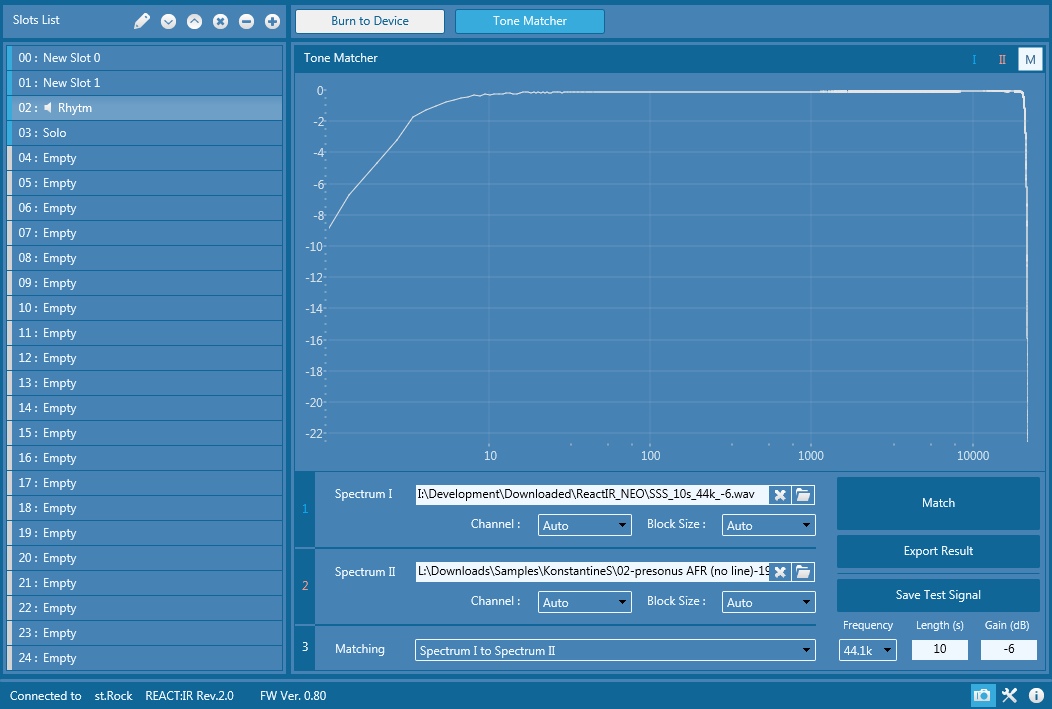The height and width of the screenshot is (709, 1052).
Task: Click the pencil rename slot icon
Action: pos(142,21)
